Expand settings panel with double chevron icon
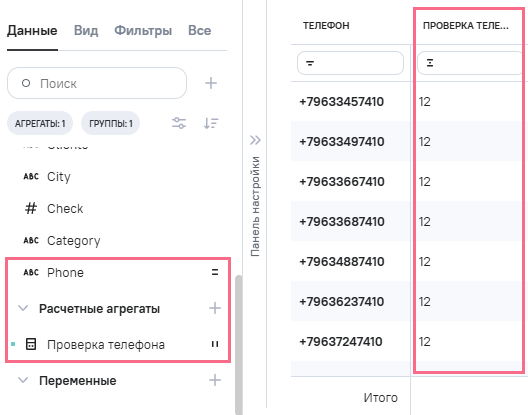Image resolution: width=528 pixels, height=415 pixels. tap(255, 140)
